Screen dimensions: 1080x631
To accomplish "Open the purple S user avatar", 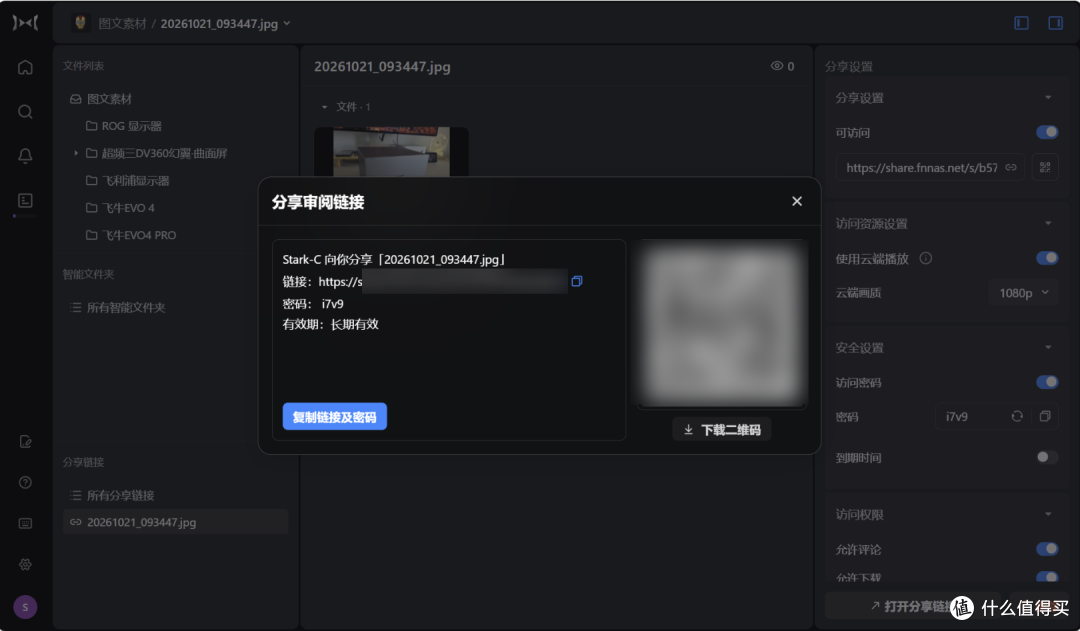I will pos(25,607).
